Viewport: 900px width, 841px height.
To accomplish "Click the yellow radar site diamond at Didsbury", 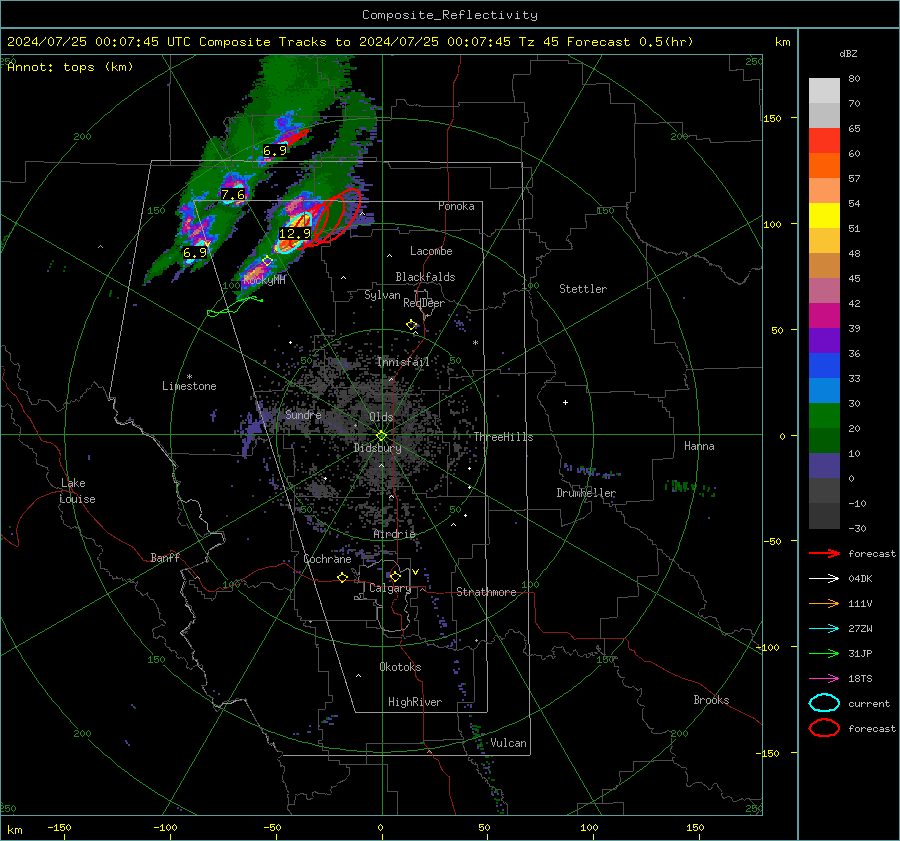I will click(x=381, y=436).
